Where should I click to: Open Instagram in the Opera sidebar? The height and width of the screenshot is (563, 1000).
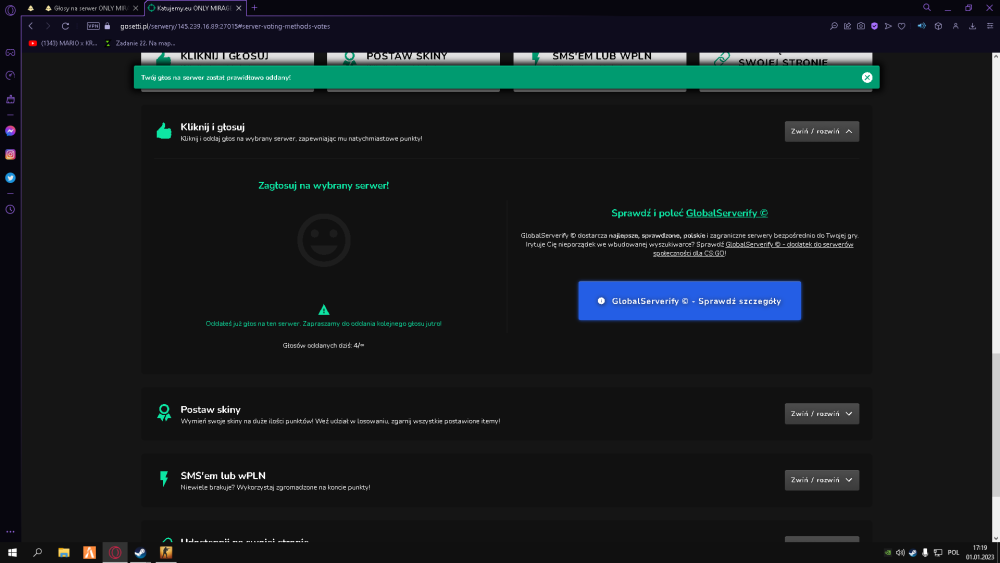click(10, 154)
